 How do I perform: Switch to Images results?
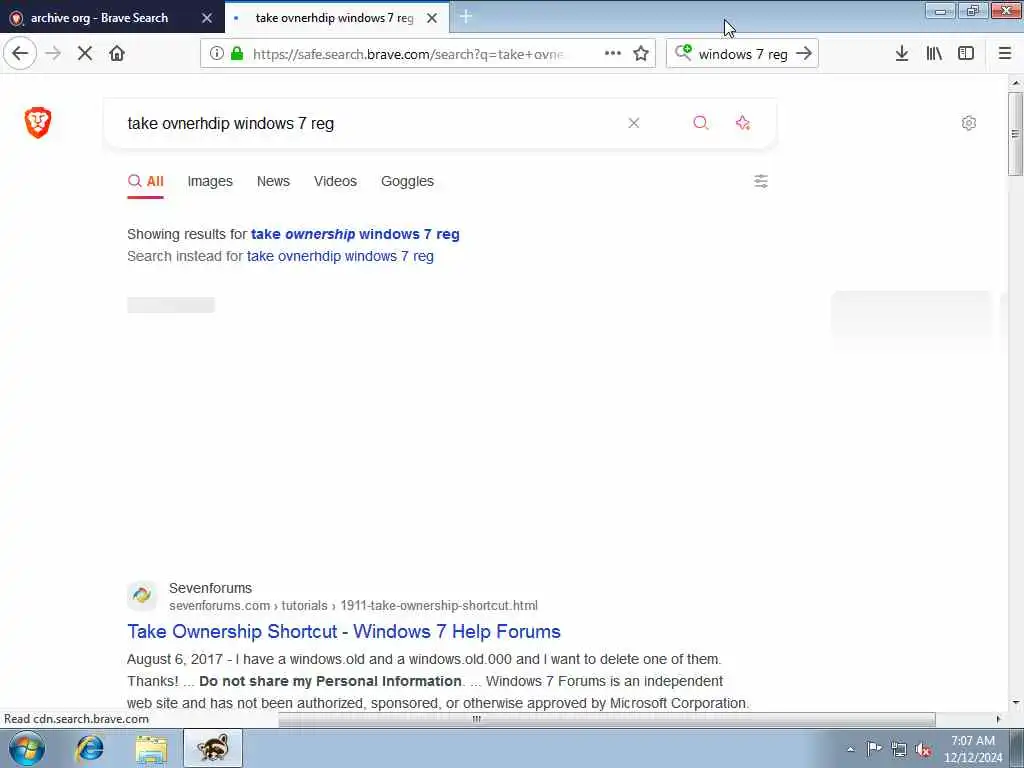(210, 181)
